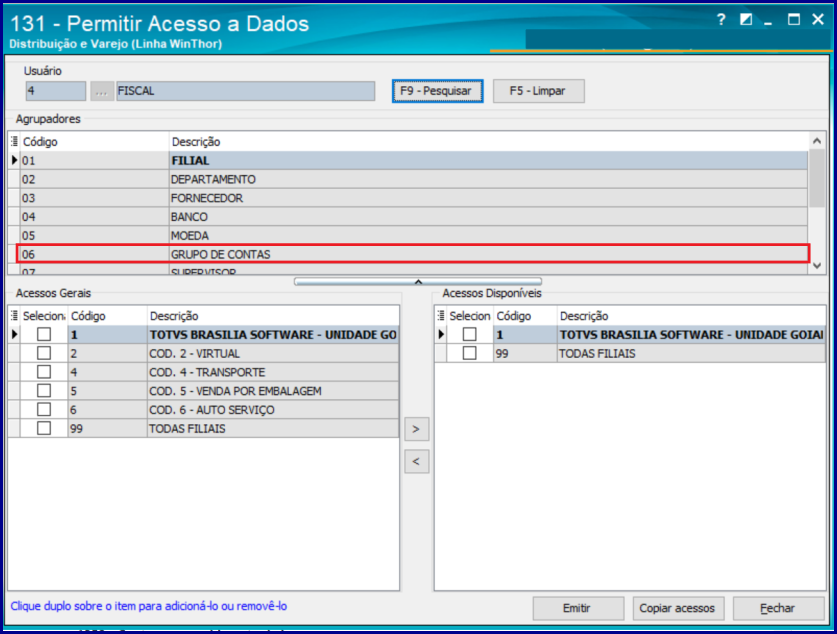Image resolution: width=837 pixels, height=634 pixels.
Task: Check the COD. 5 - VENDA POR EMBALAGEM checkbox
Action: tap(44, 391)
